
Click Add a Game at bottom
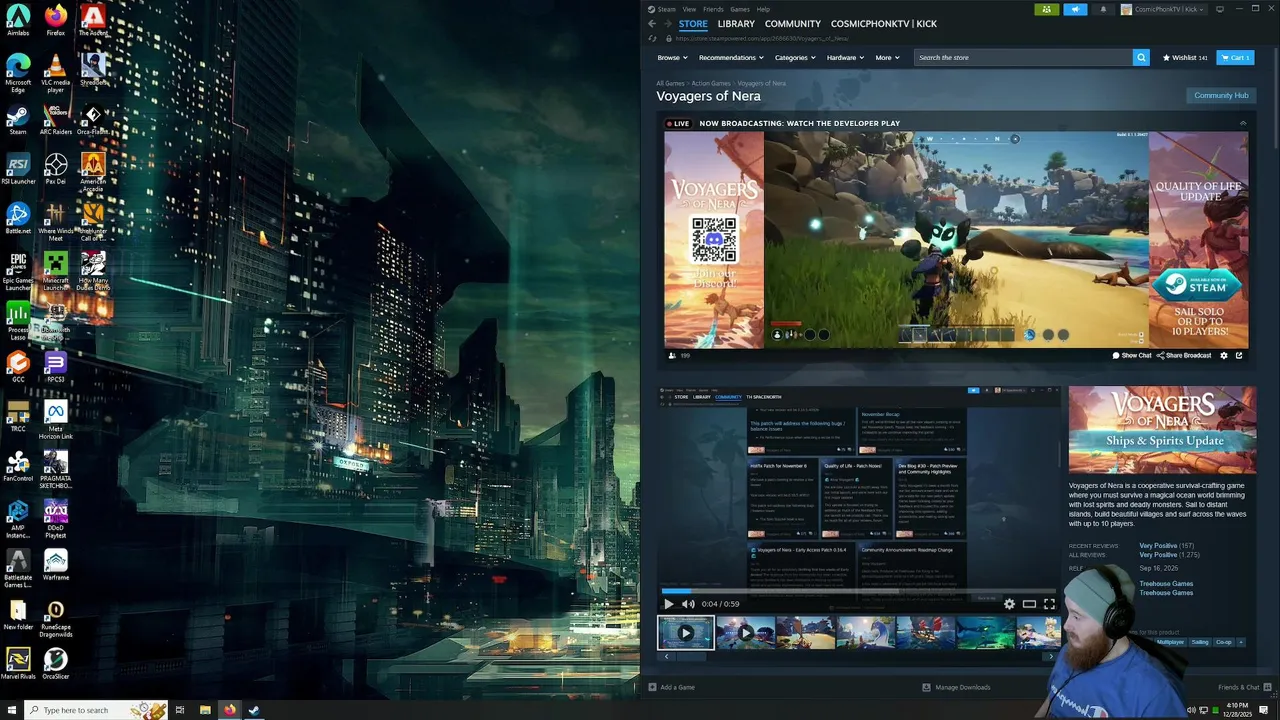671,687
